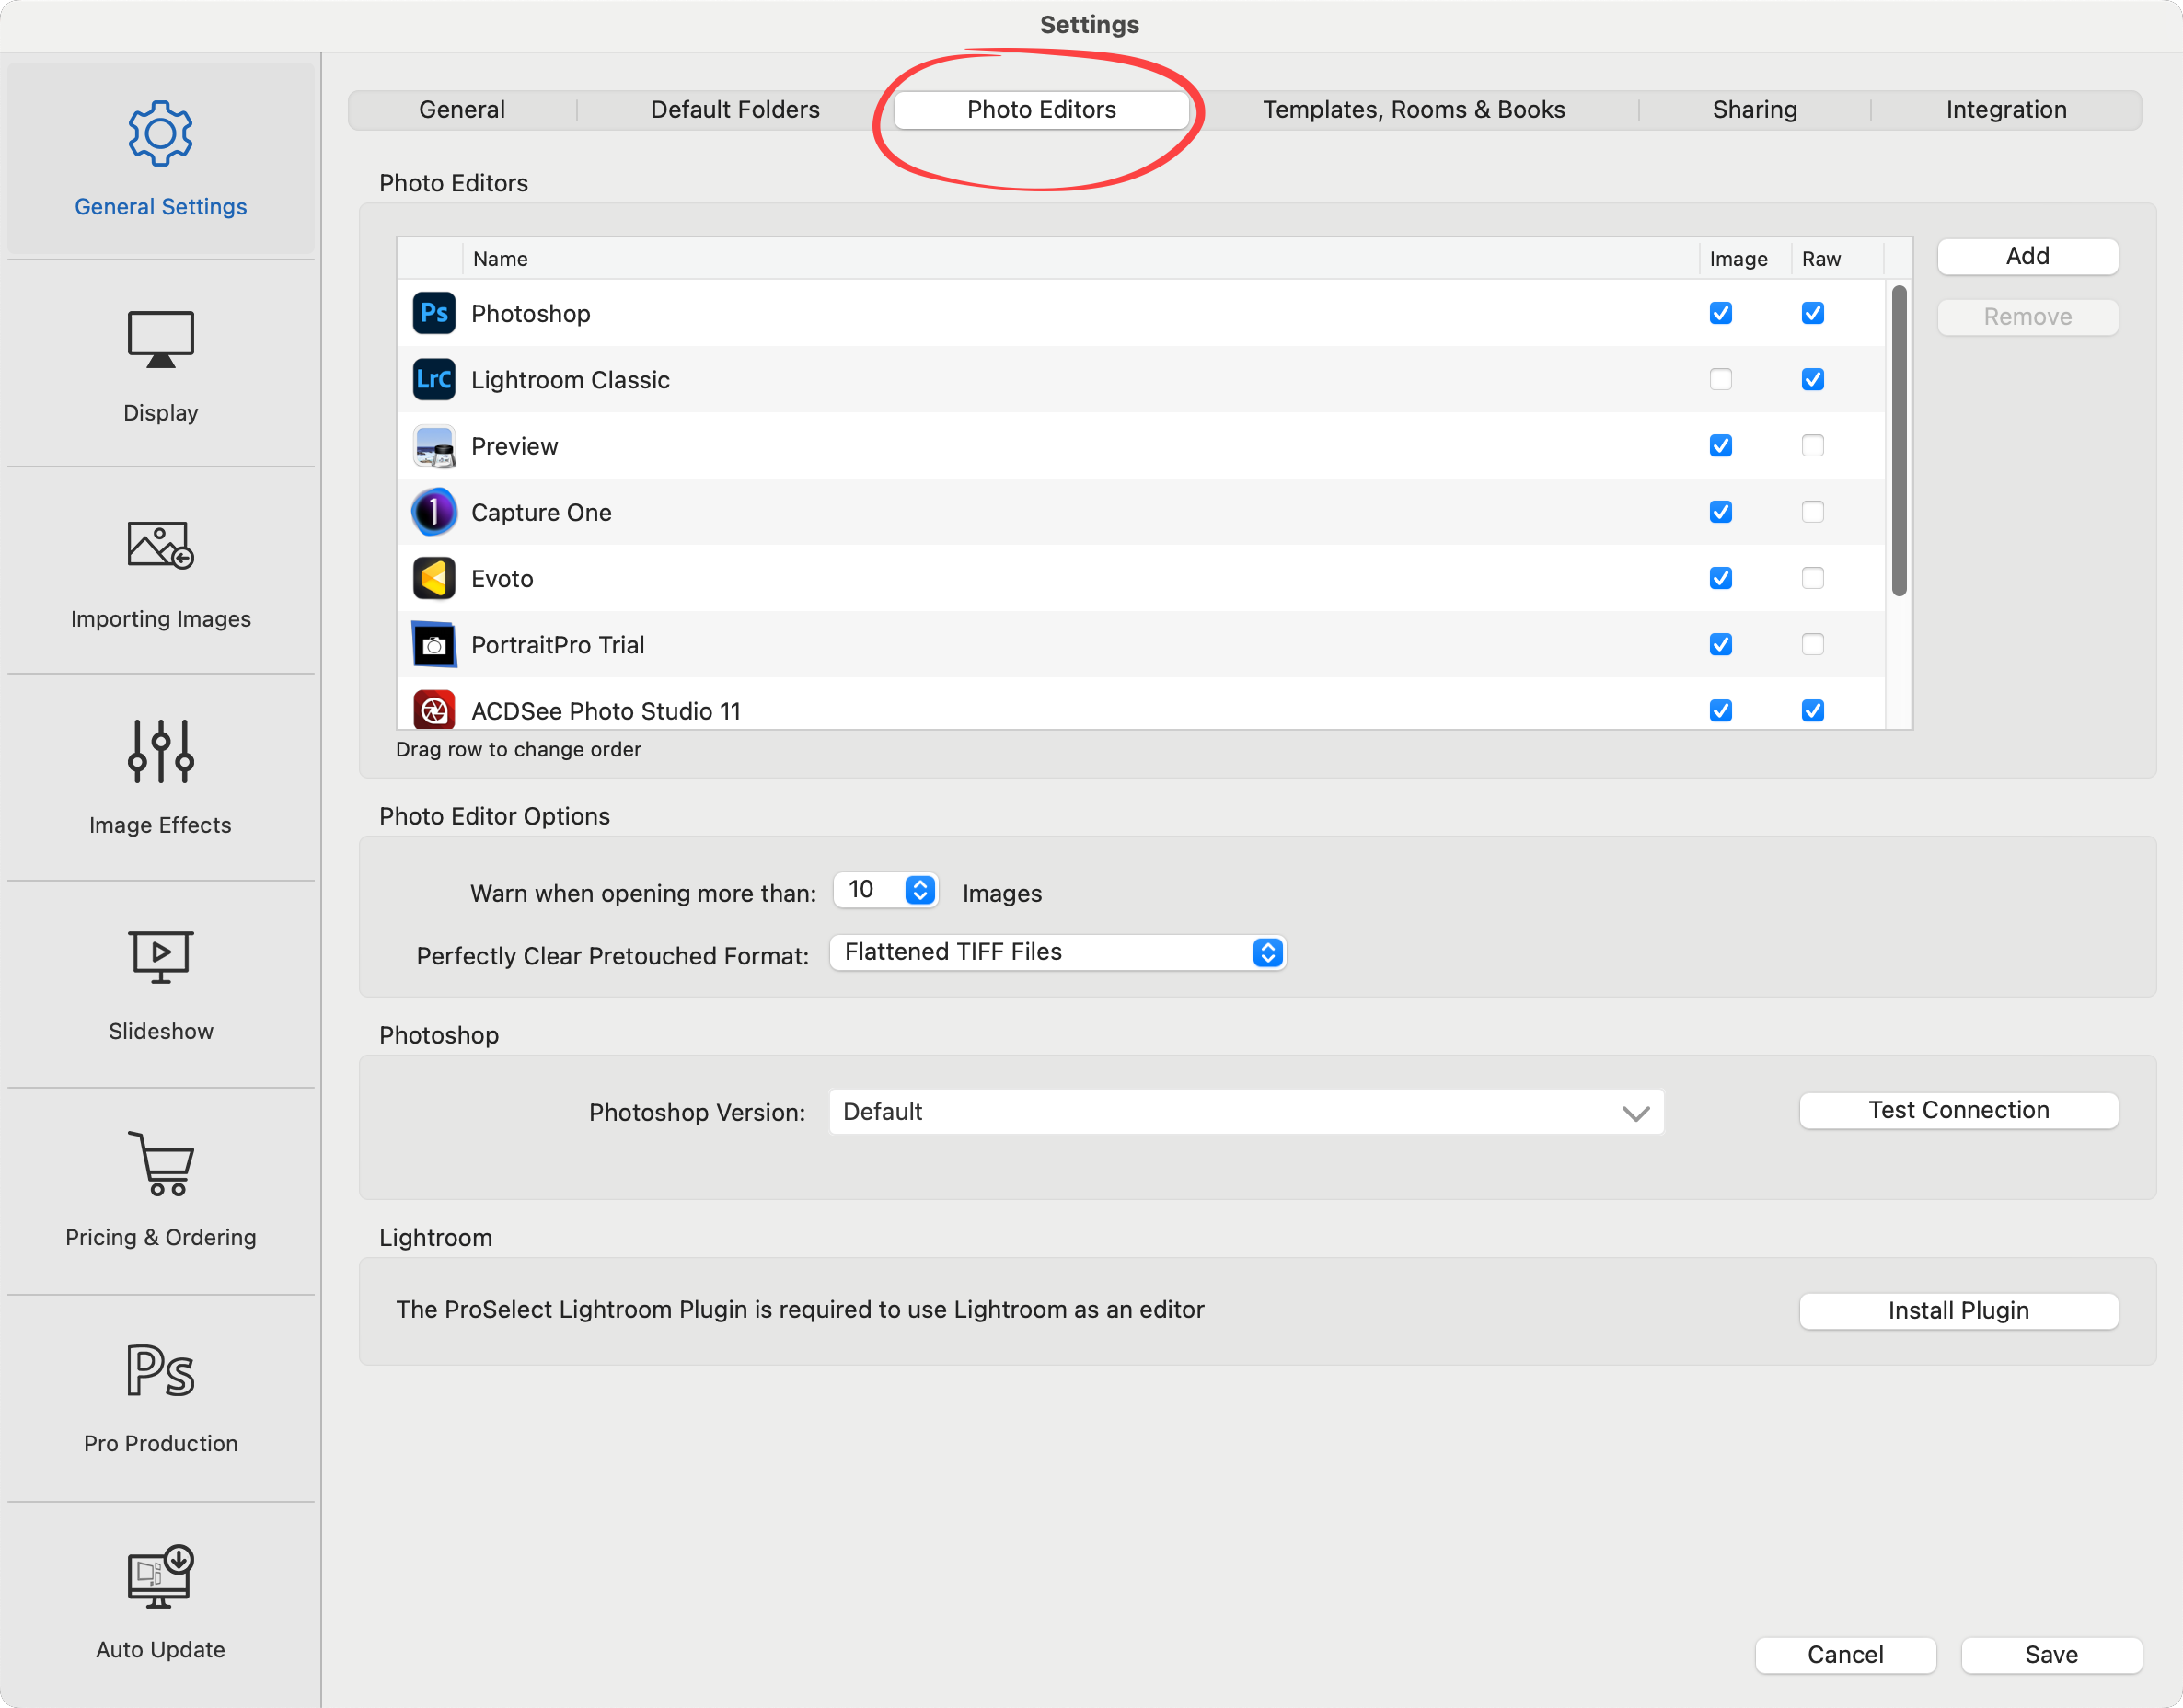The width and height of the screenshot is (2183, 1708).
Task: Open the Auto Update icon
Action: [160, 1577]
